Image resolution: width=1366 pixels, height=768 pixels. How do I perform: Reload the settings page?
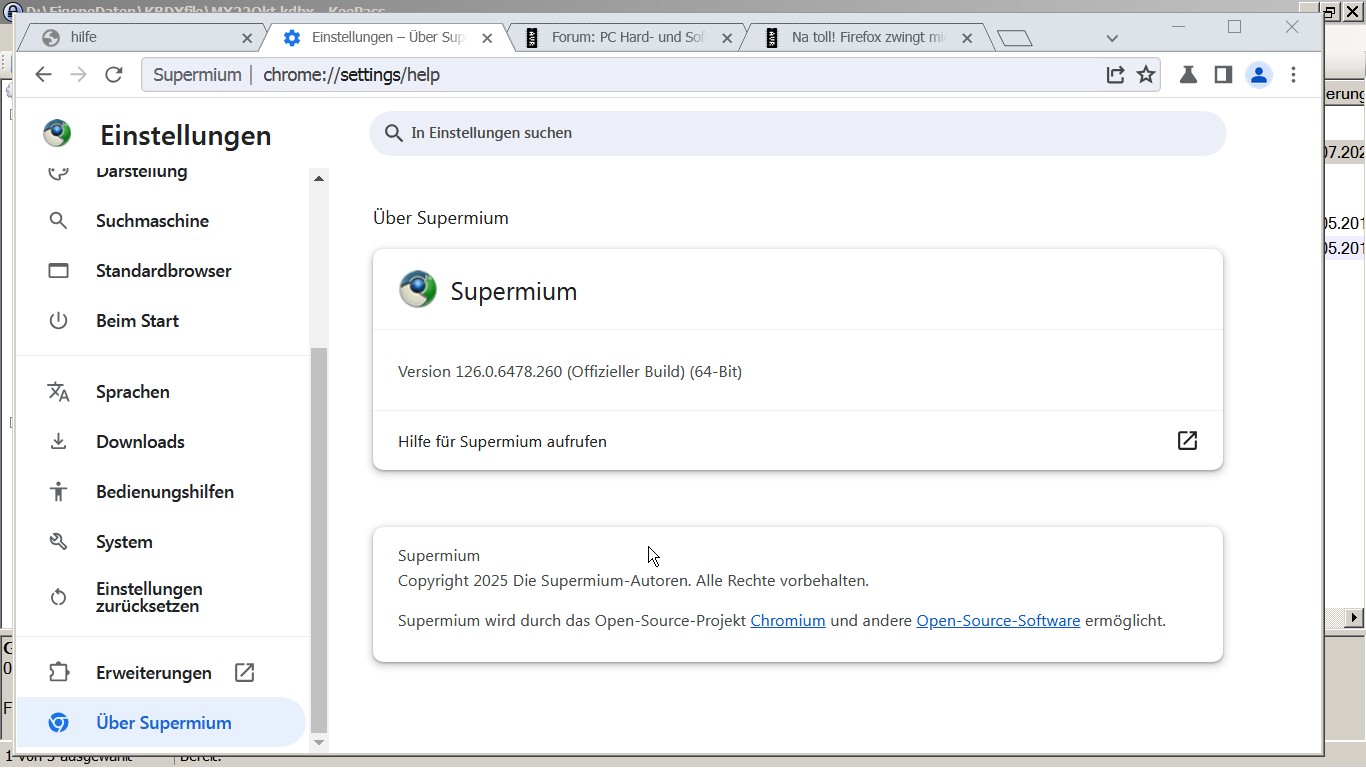tap(114, 75)
